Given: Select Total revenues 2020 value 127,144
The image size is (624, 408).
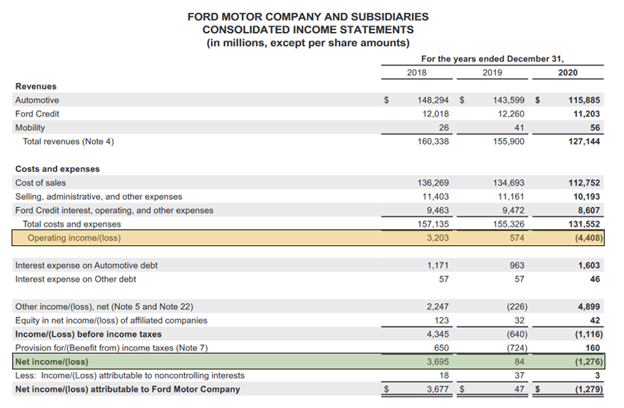Looking at the screenshot, I should [x=584, y=141].
